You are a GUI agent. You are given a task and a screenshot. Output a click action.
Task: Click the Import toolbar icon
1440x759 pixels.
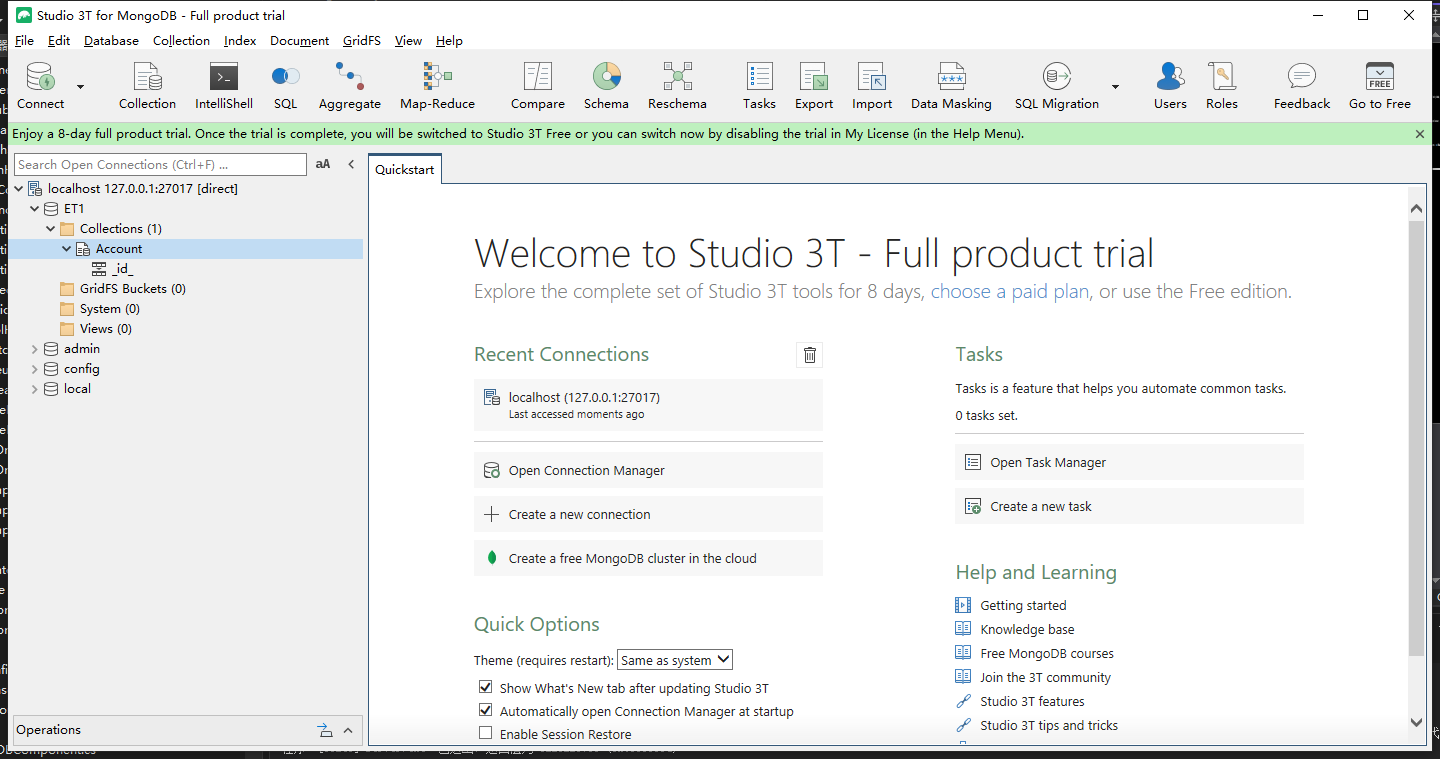tap(872, 86)
